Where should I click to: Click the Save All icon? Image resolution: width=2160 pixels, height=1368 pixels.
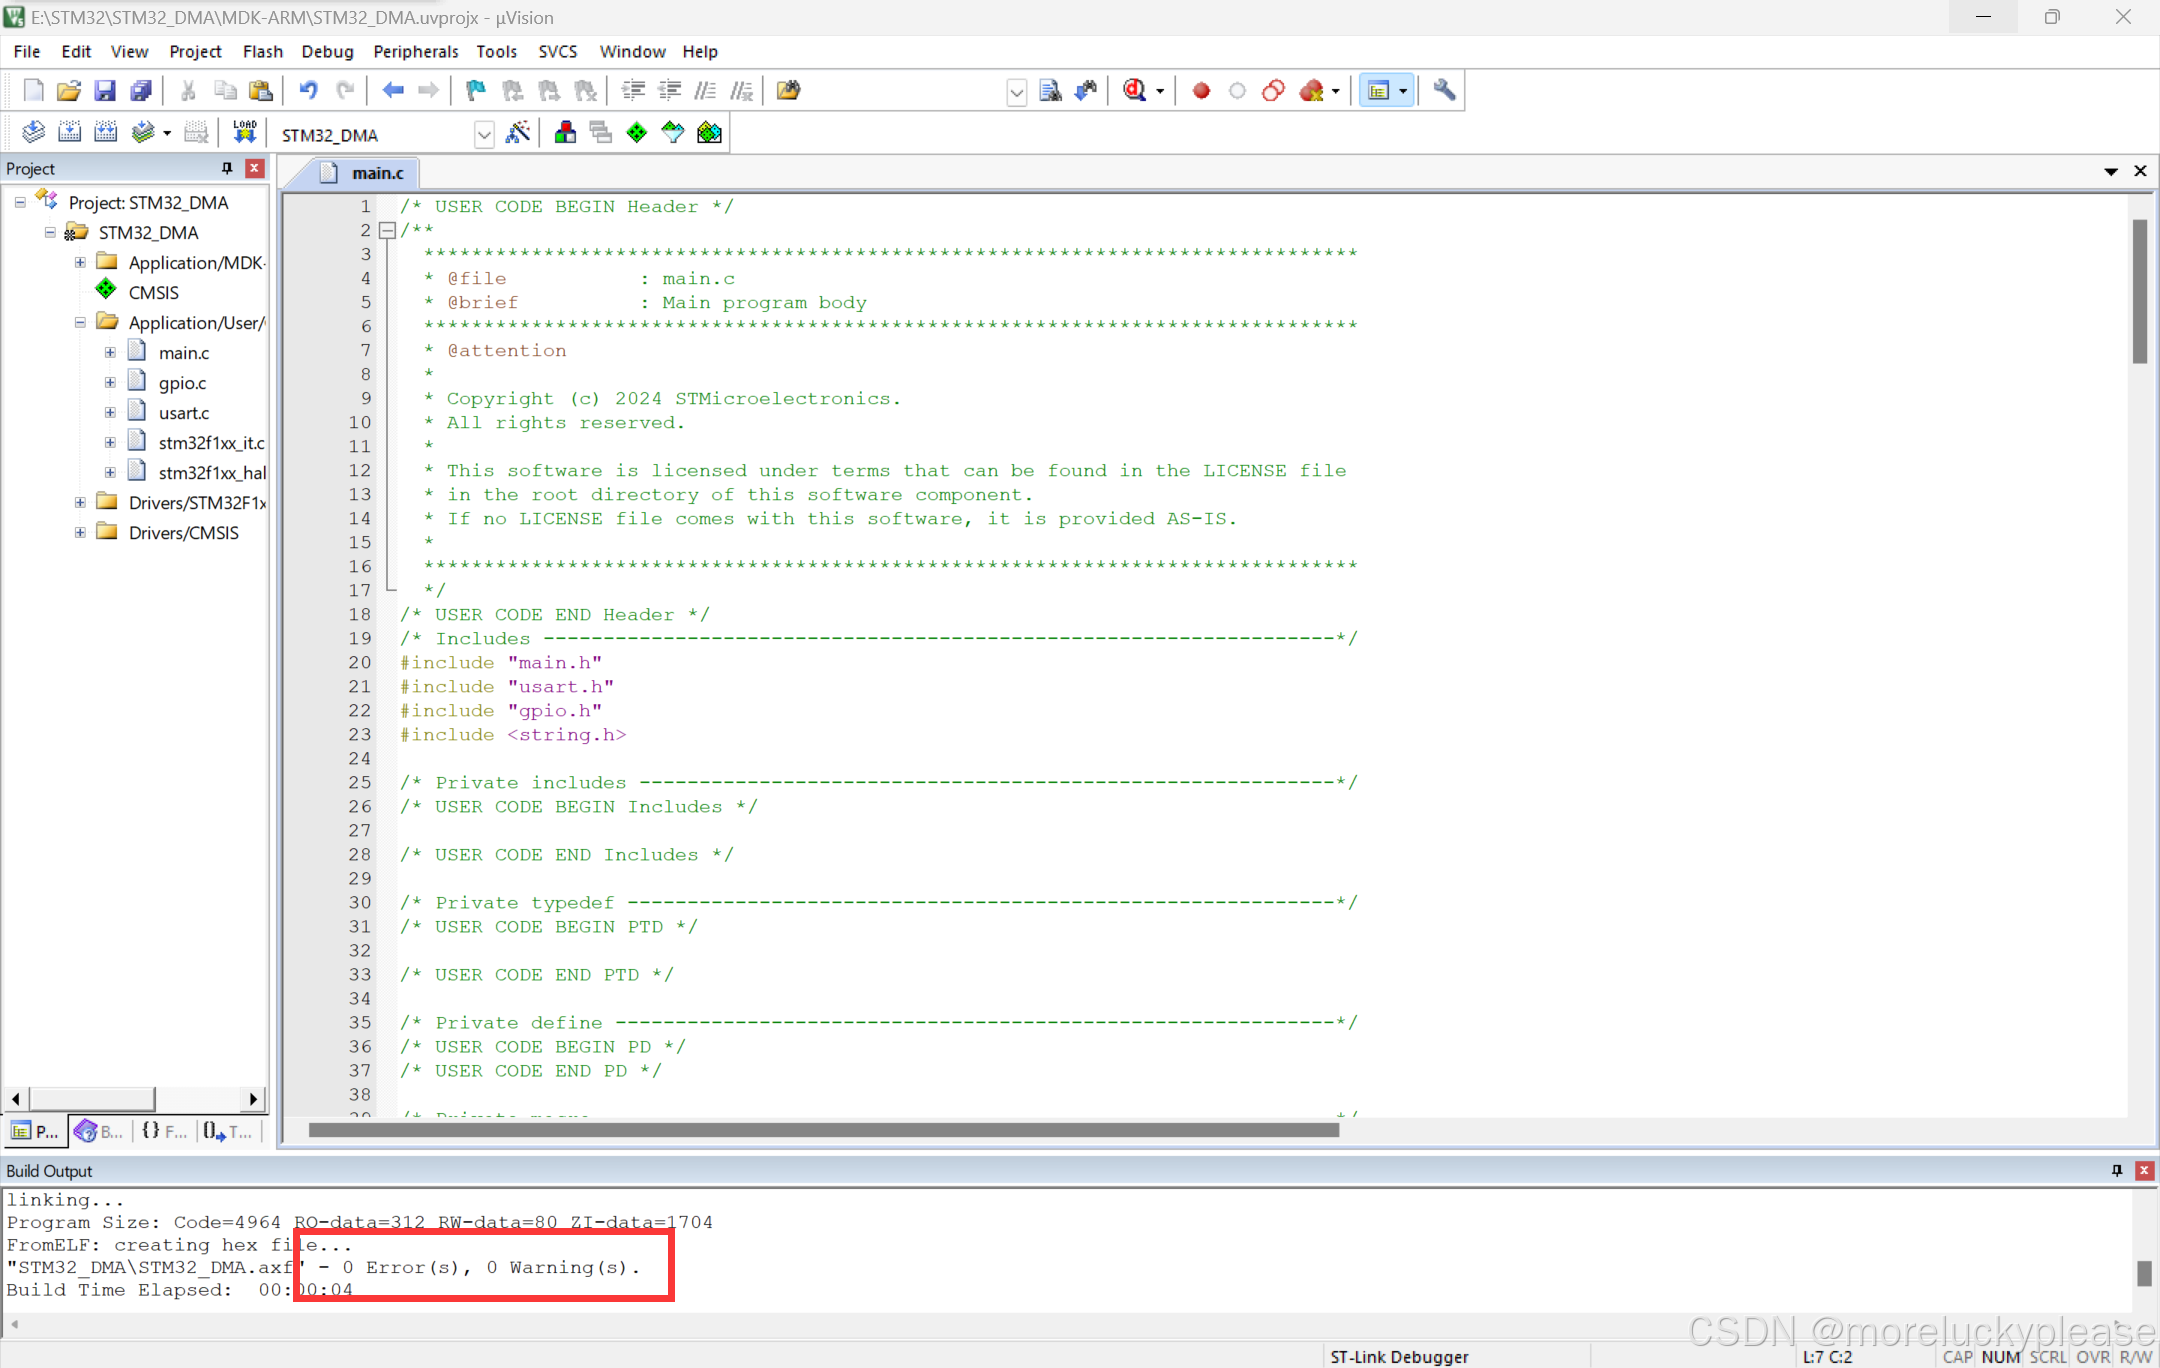click(x=141, y=91)
